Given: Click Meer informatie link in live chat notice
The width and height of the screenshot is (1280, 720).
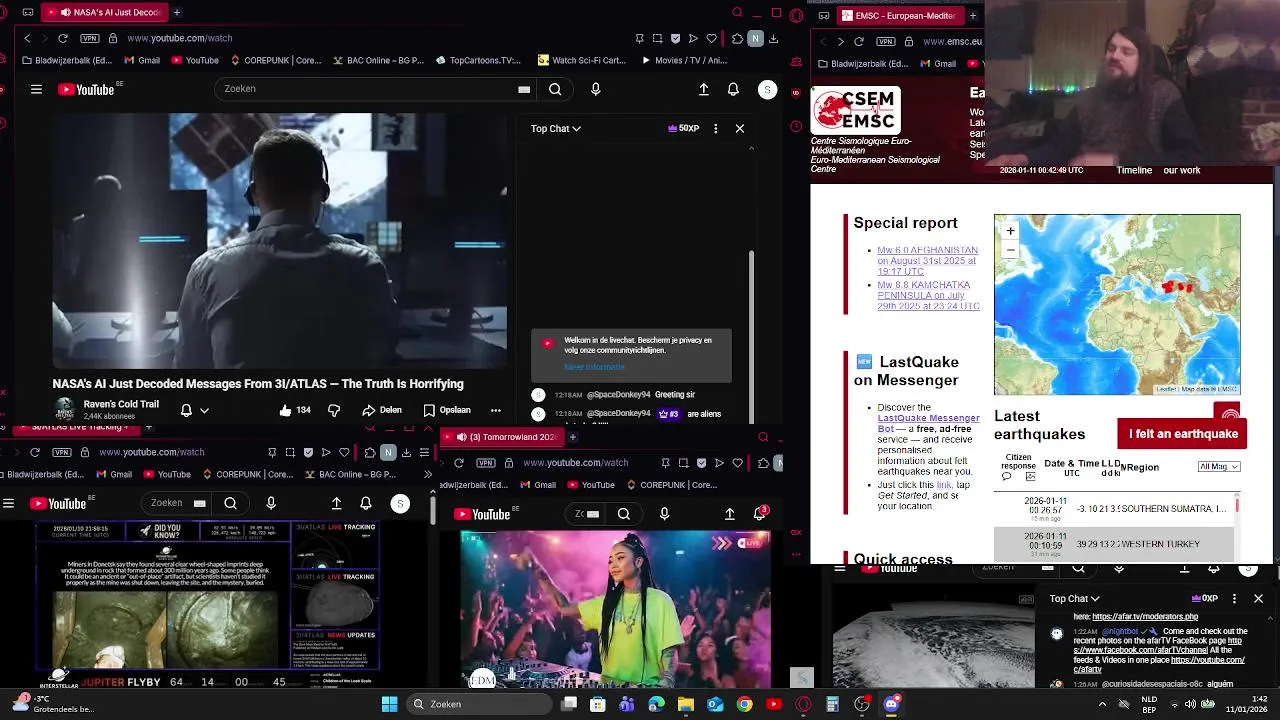Looking at the screenshot, I should [x=595, y=367].
